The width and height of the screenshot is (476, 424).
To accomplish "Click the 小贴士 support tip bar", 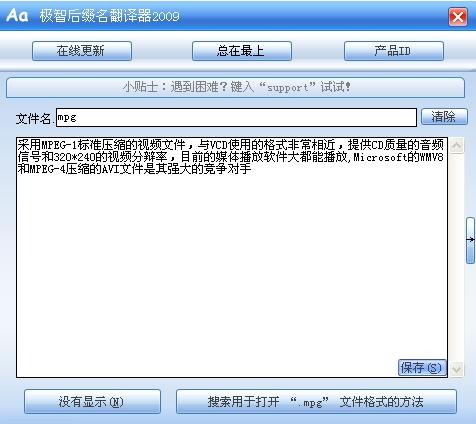I will pyautogui.click(x=235, y=87).
